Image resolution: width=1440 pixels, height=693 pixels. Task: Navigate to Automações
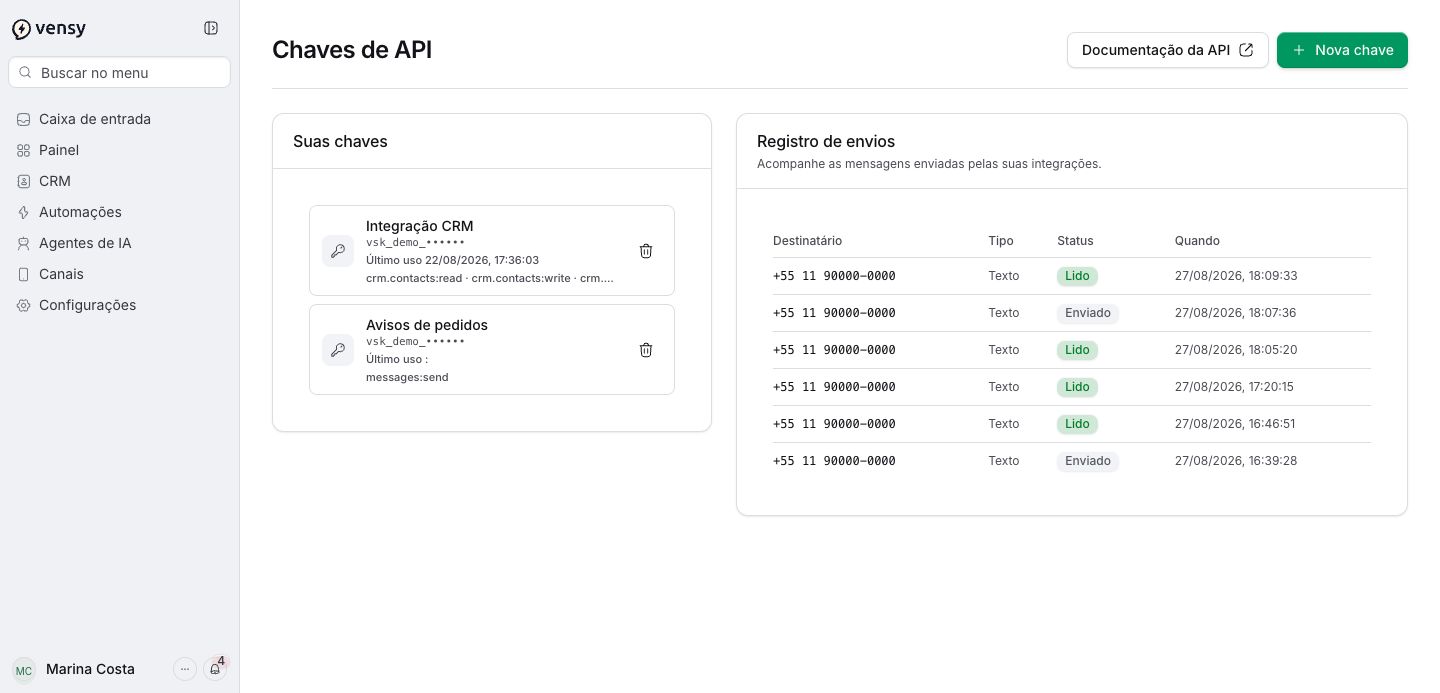tap(119, 212)
